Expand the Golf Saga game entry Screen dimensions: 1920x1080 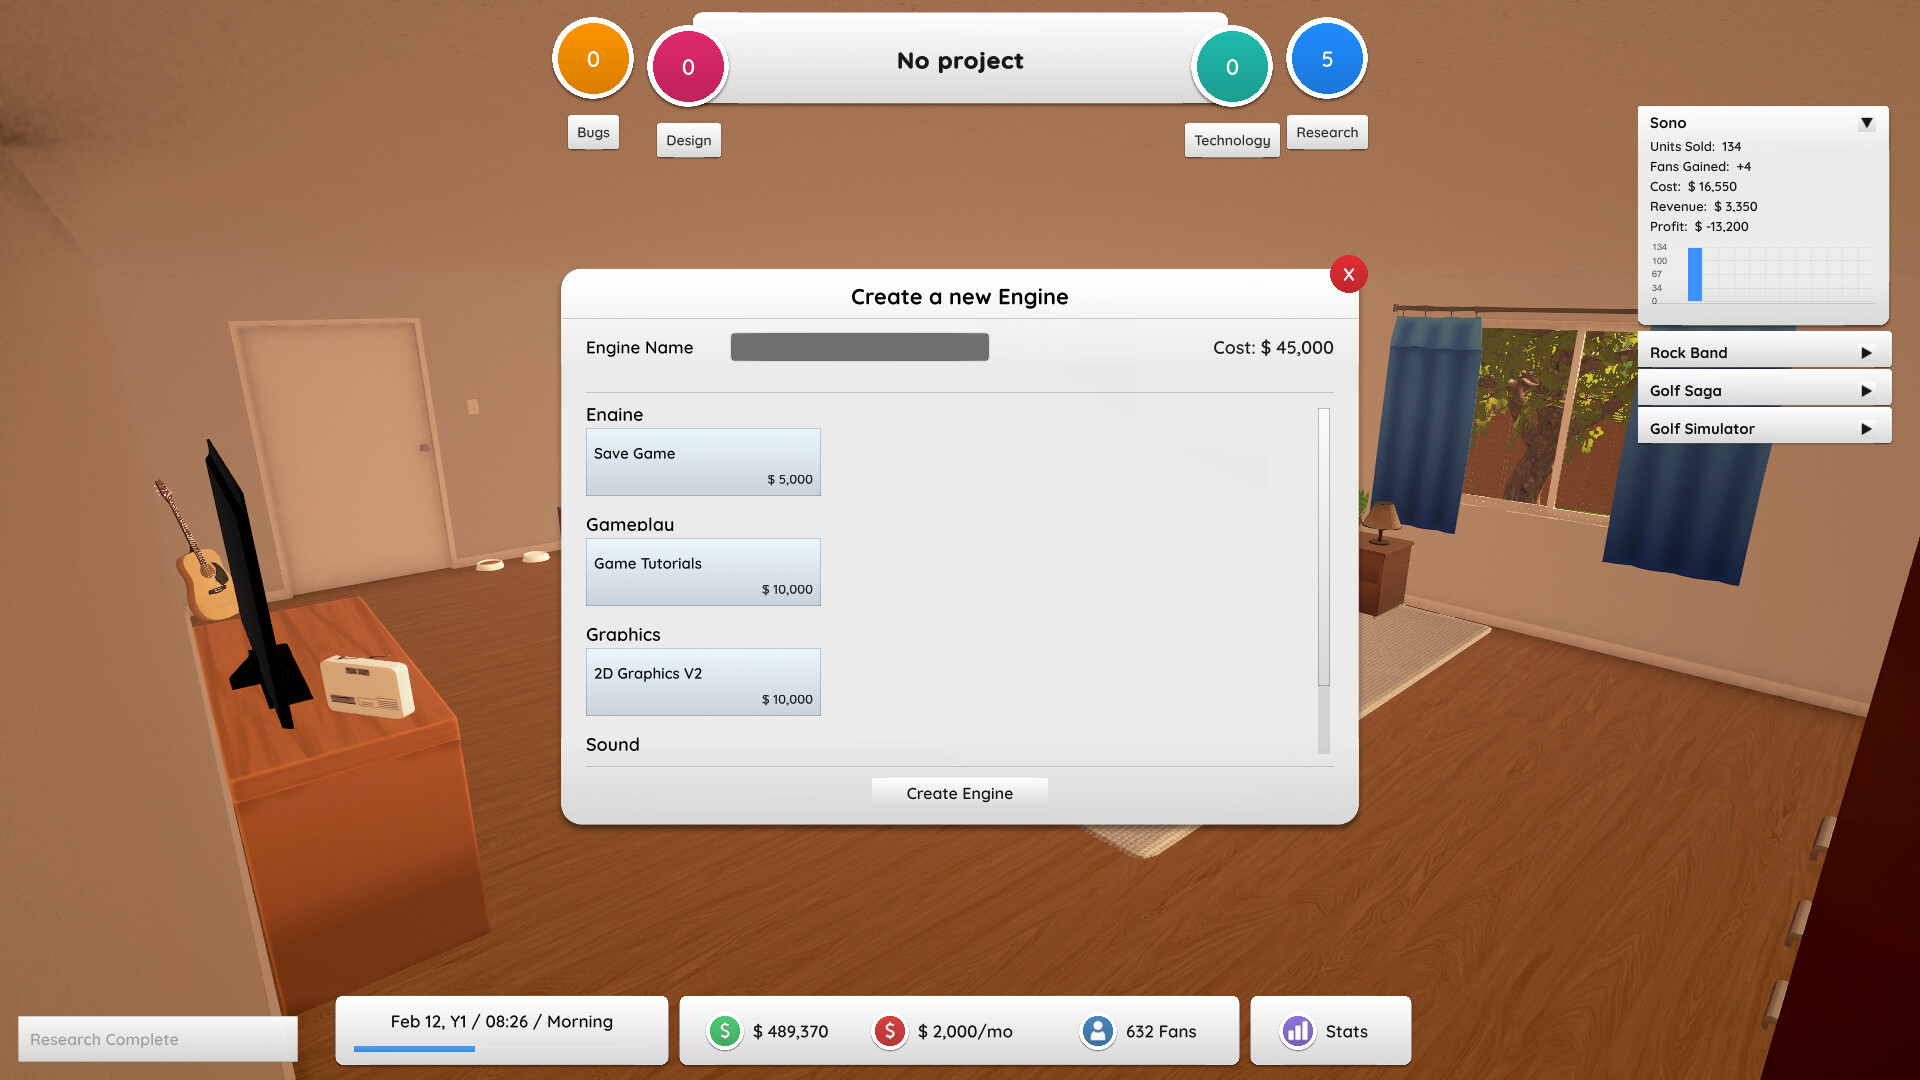coord(1866,390)
